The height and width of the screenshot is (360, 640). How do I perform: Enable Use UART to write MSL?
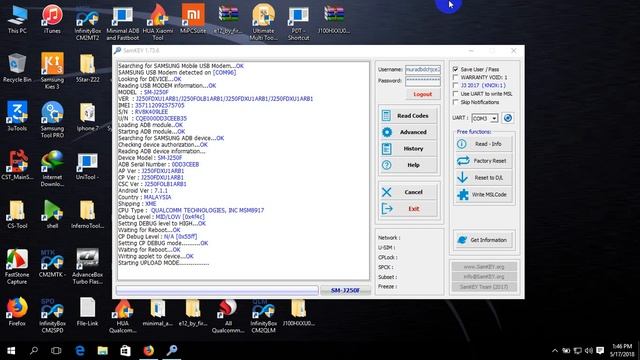click(x=455, y=94)
